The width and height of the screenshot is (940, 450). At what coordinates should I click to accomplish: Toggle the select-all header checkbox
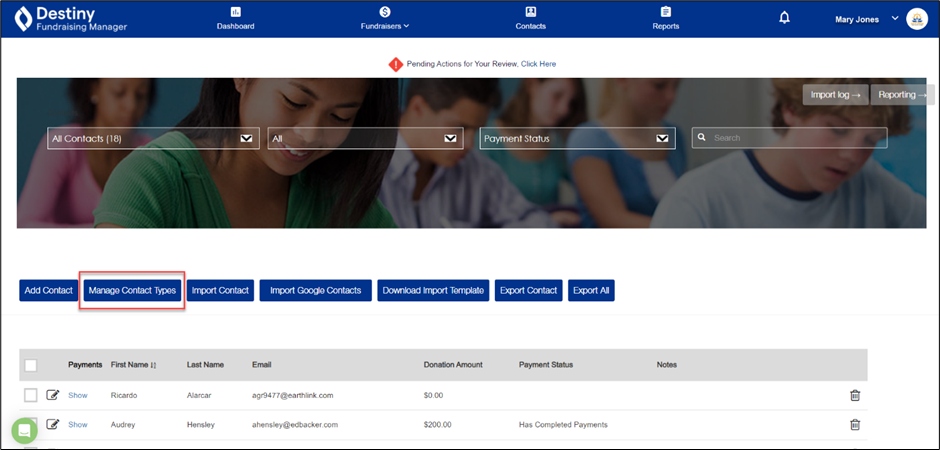[x=31, y=365]
